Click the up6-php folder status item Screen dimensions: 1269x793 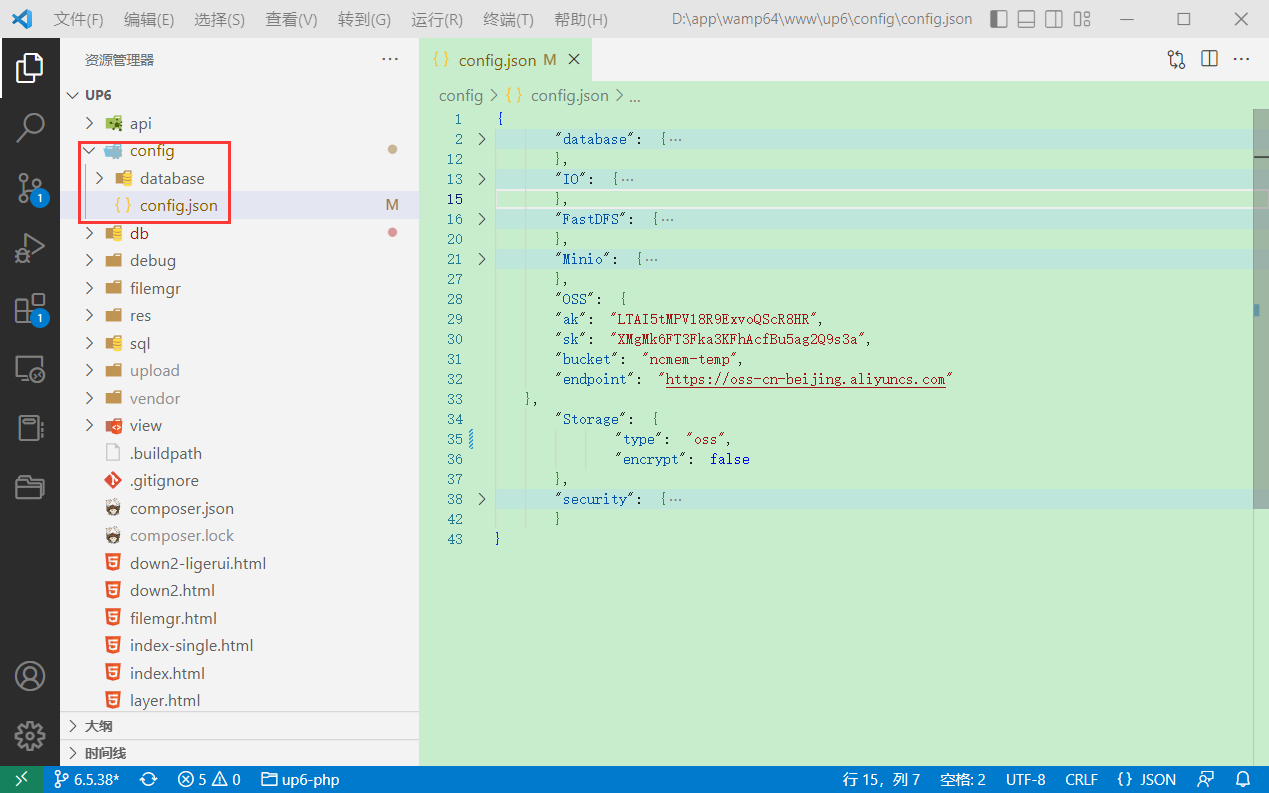coord(300,780)
